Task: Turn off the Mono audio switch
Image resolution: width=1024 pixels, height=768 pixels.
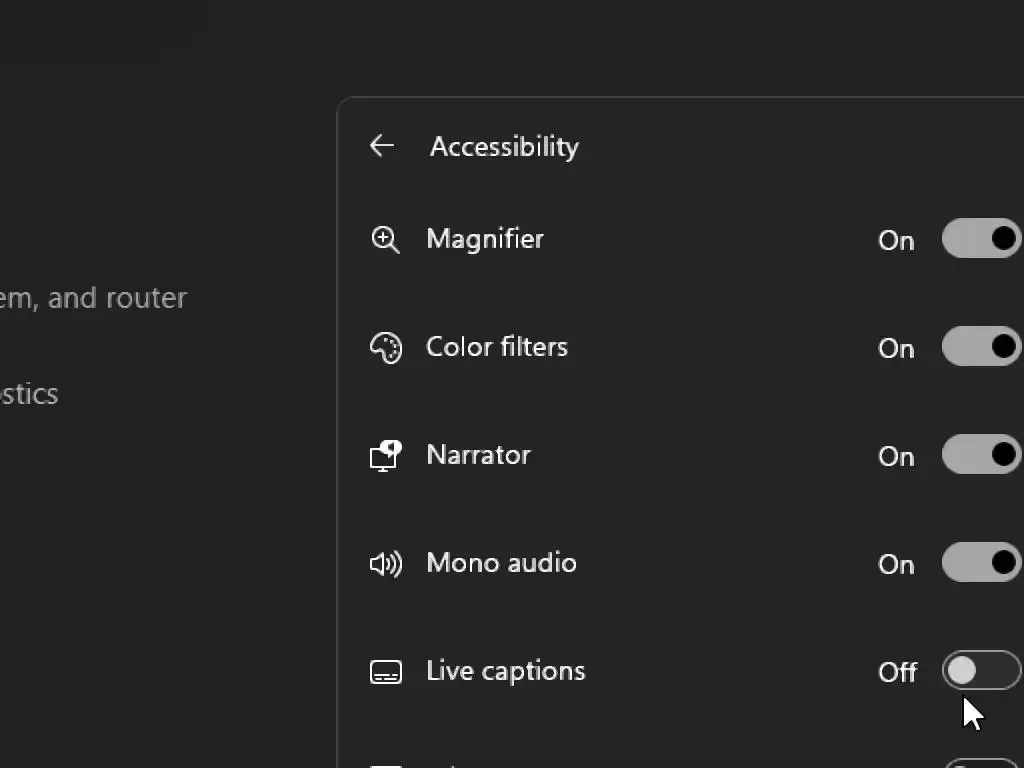Action: point(981,563)
